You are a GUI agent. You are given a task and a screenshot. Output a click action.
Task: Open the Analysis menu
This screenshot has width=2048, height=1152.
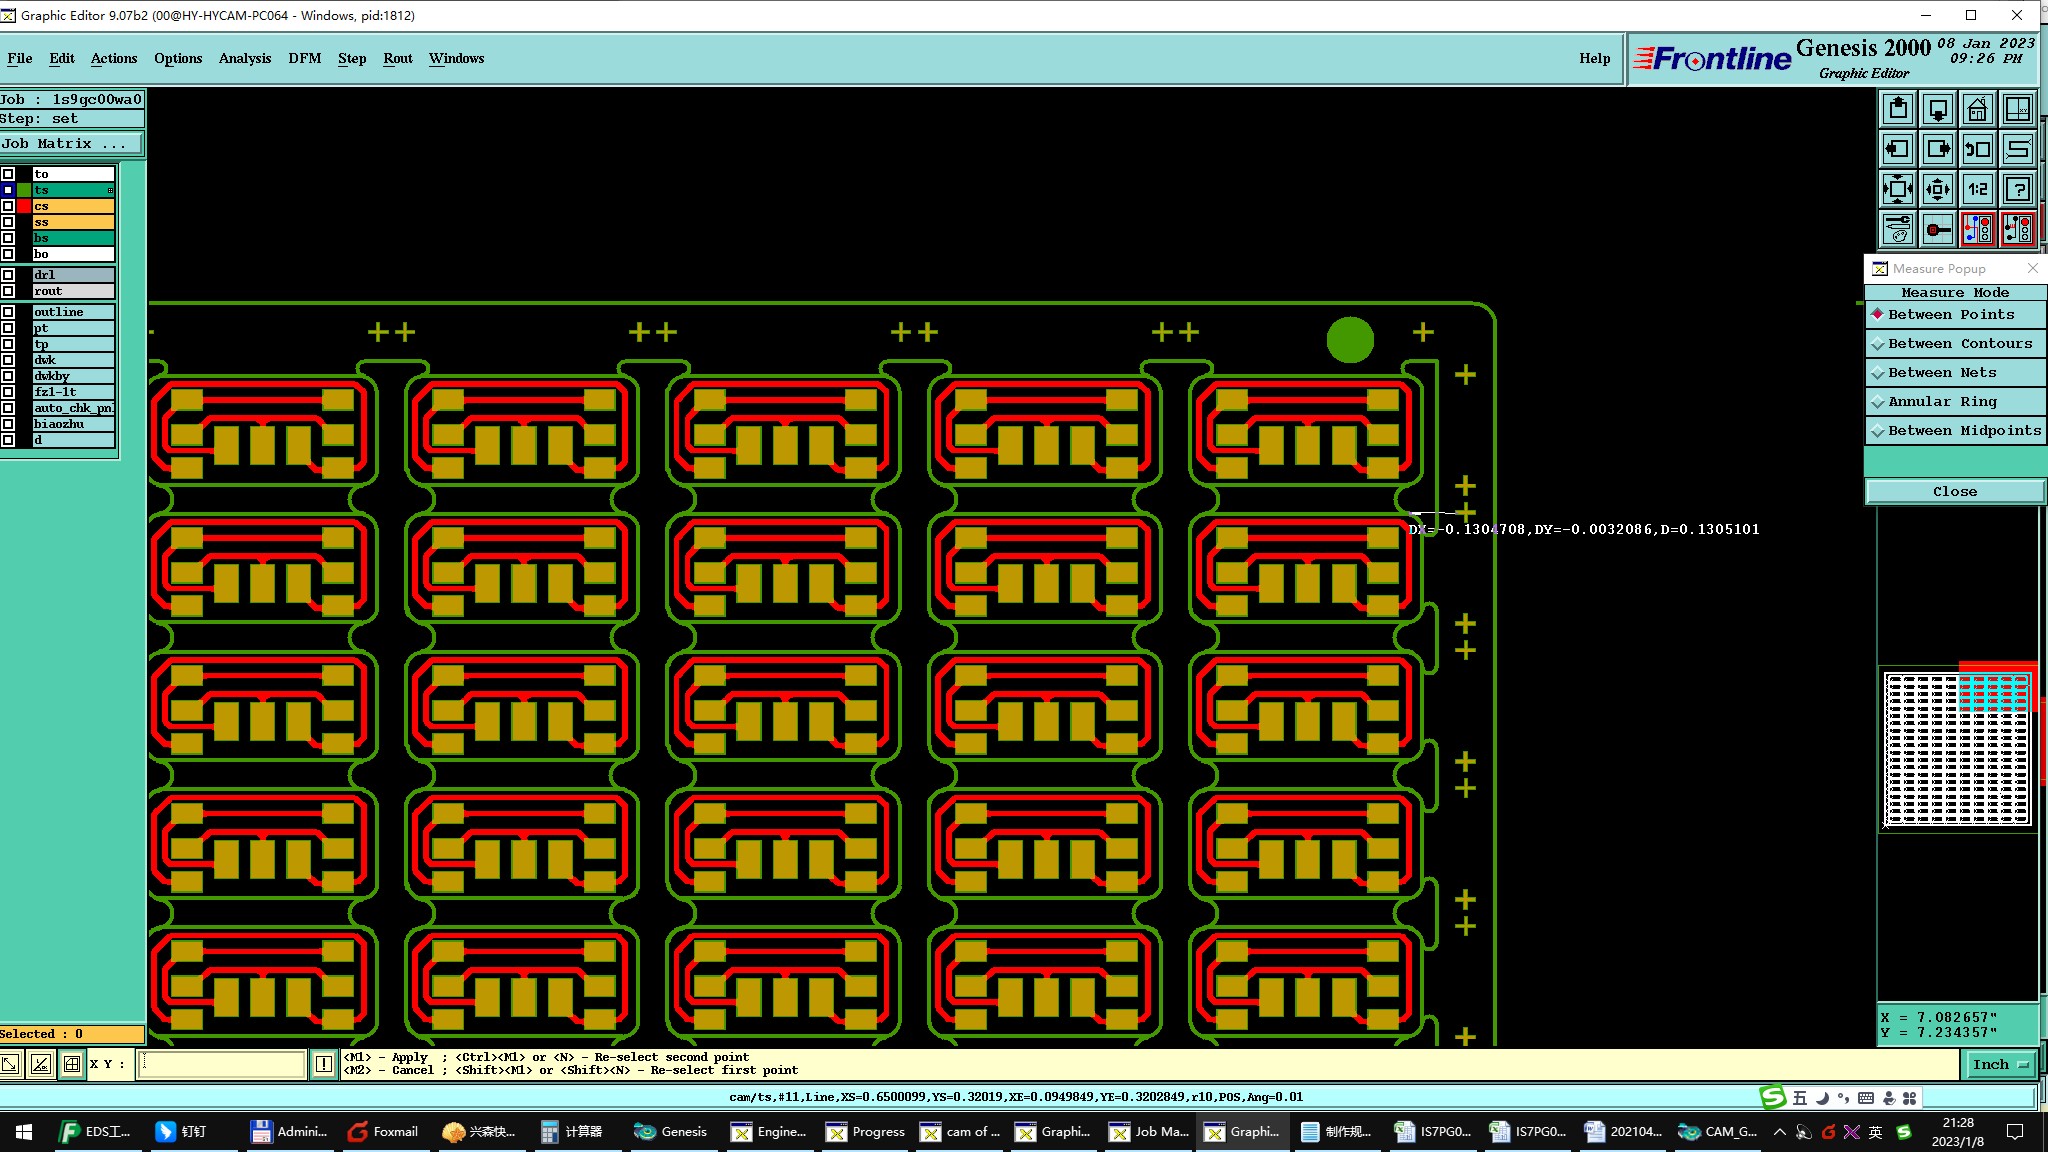tap(244, 58)
